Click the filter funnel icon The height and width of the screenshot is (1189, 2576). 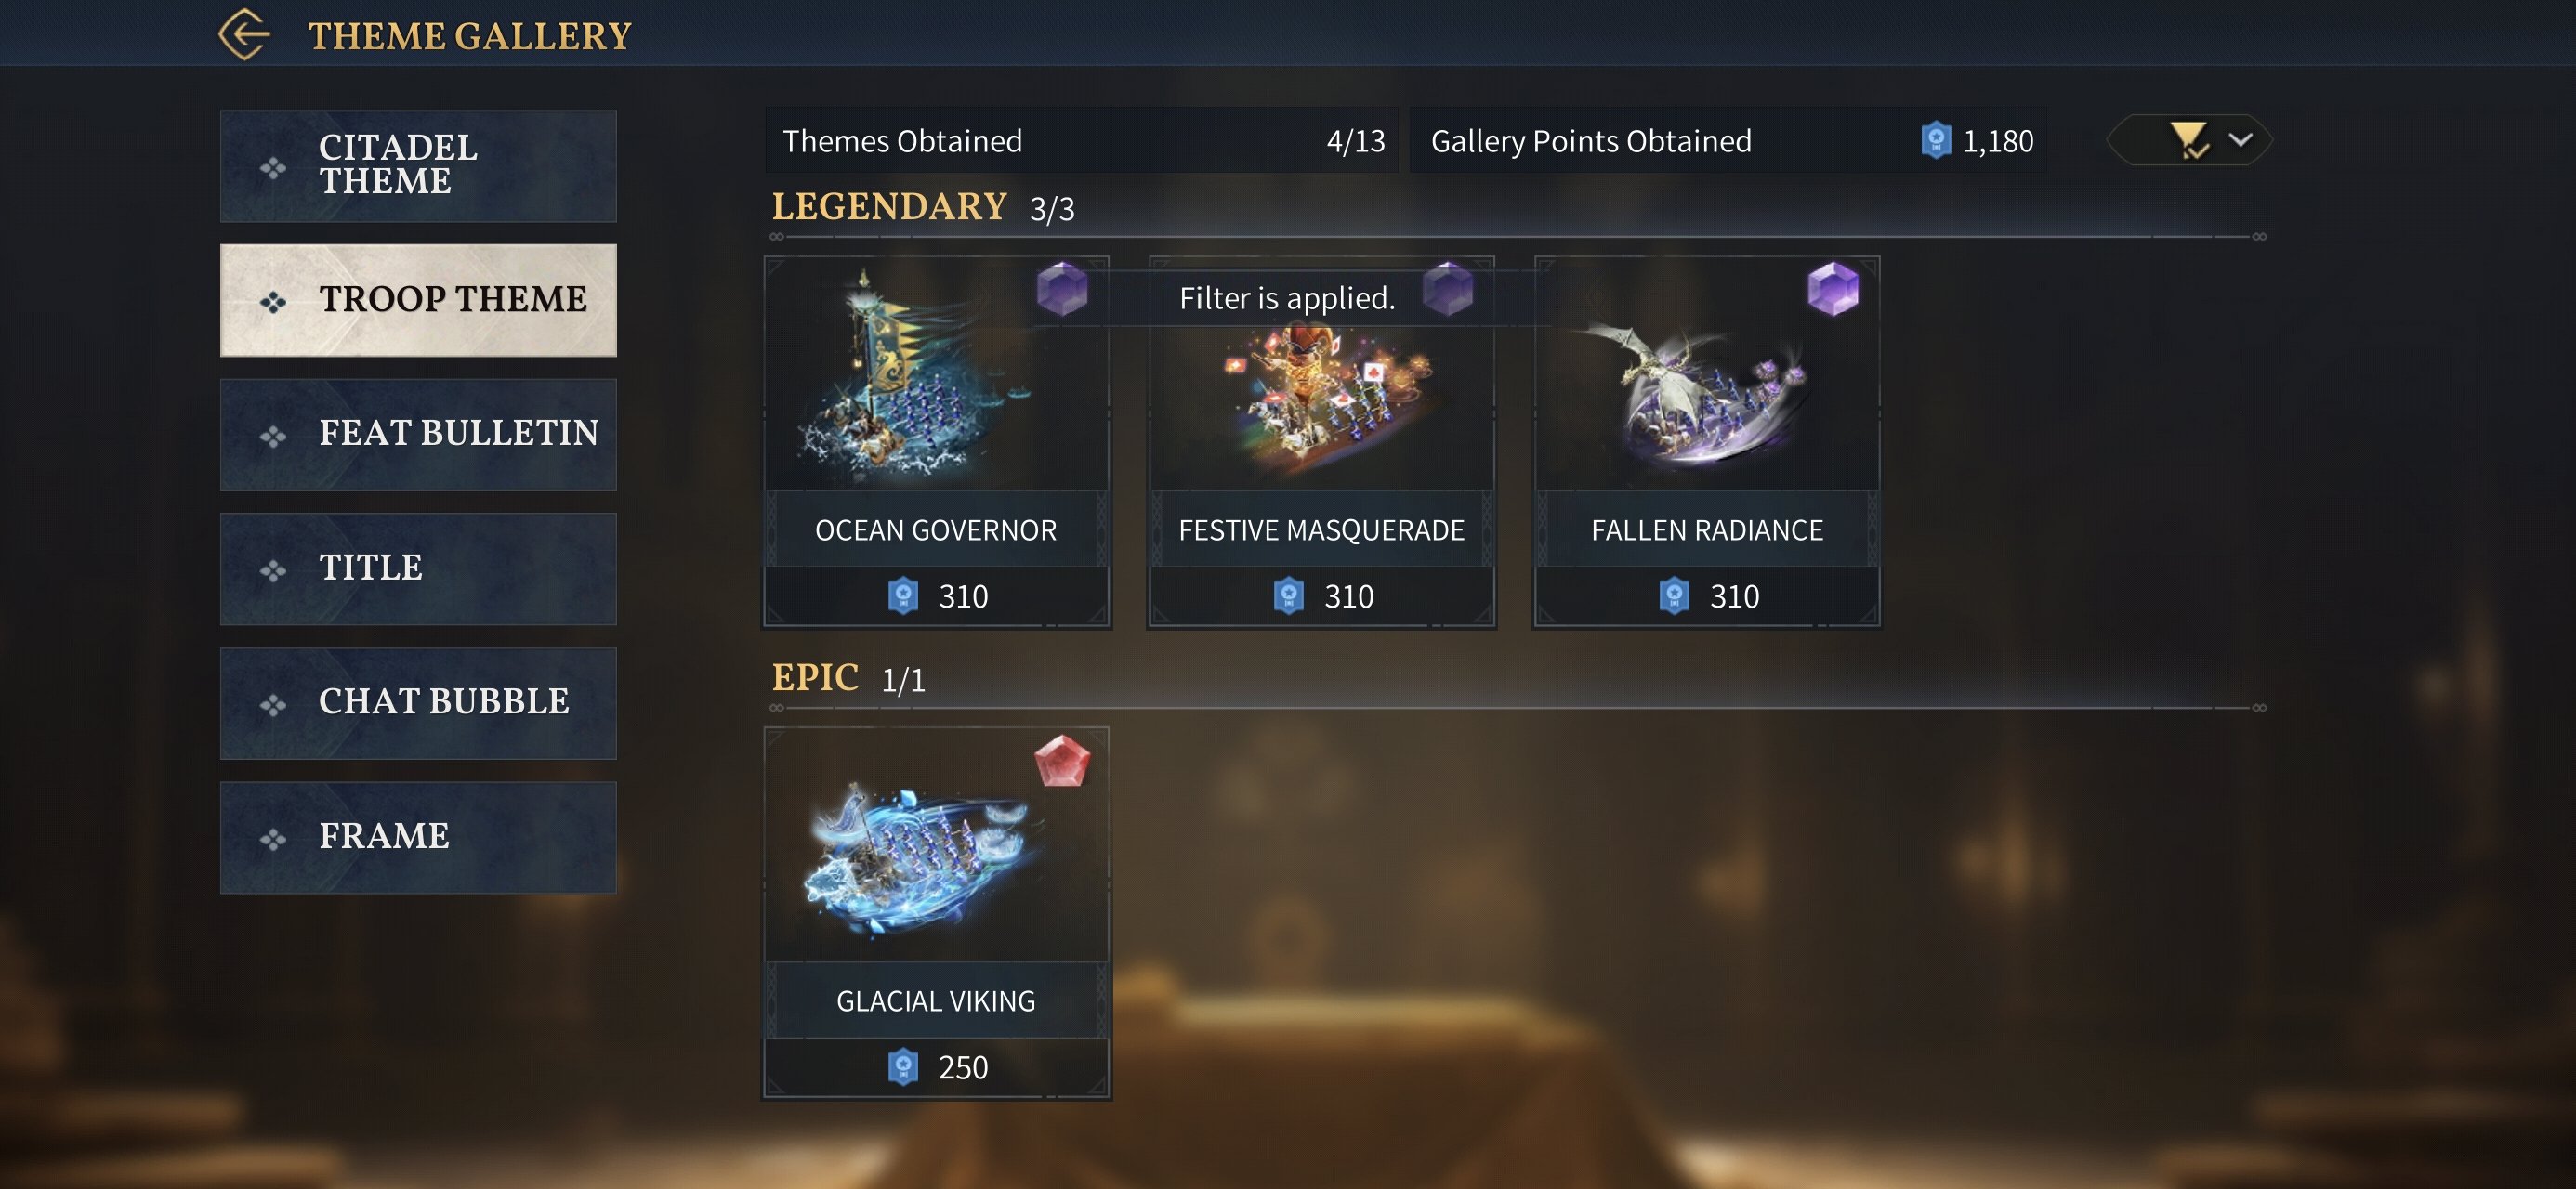[x=2189, y=140]
